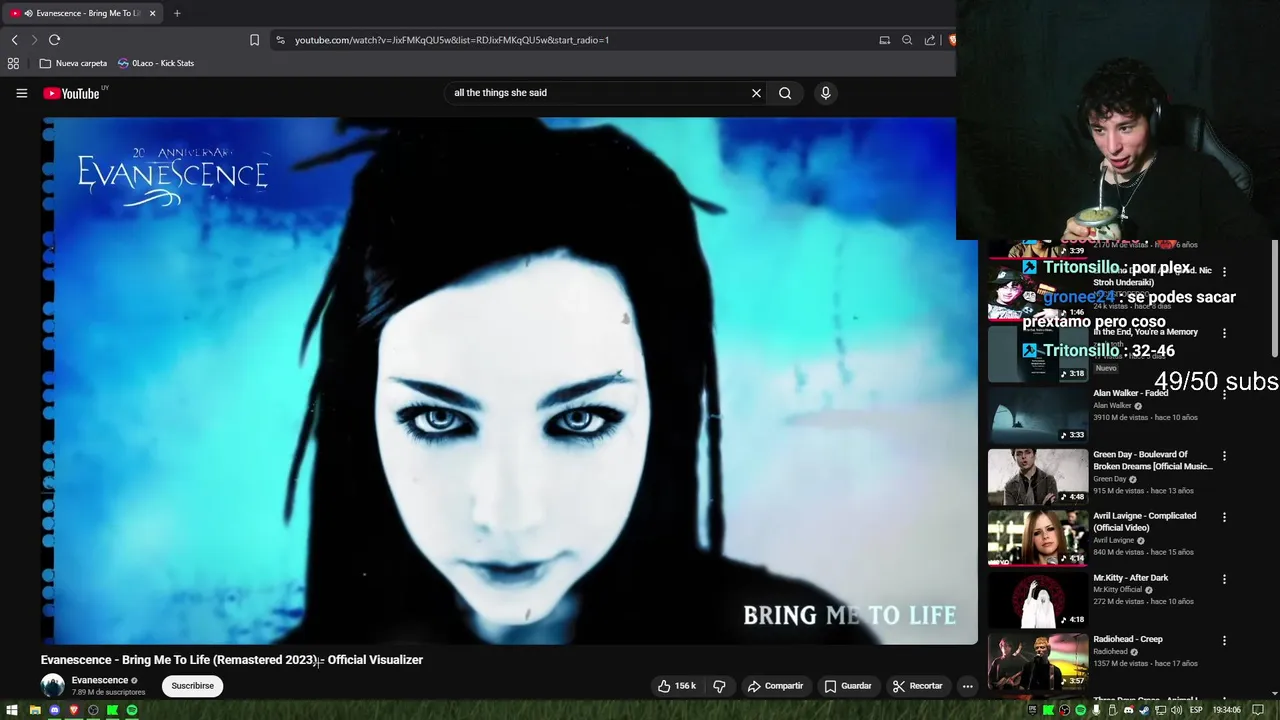Open the taskbar clock showing 19:34:06
This screenshot has width=1280, height=720.
pos(1227,710)
